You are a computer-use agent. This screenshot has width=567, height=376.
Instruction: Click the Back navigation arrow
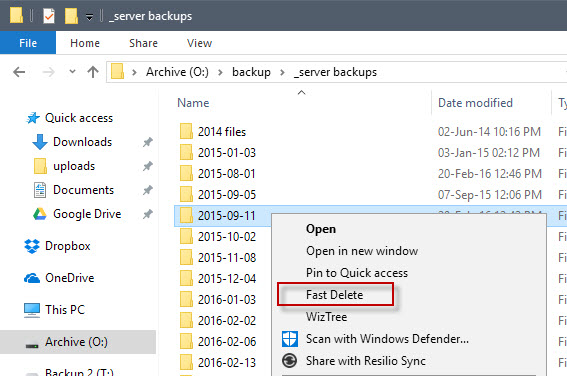[x=19, y=72]
